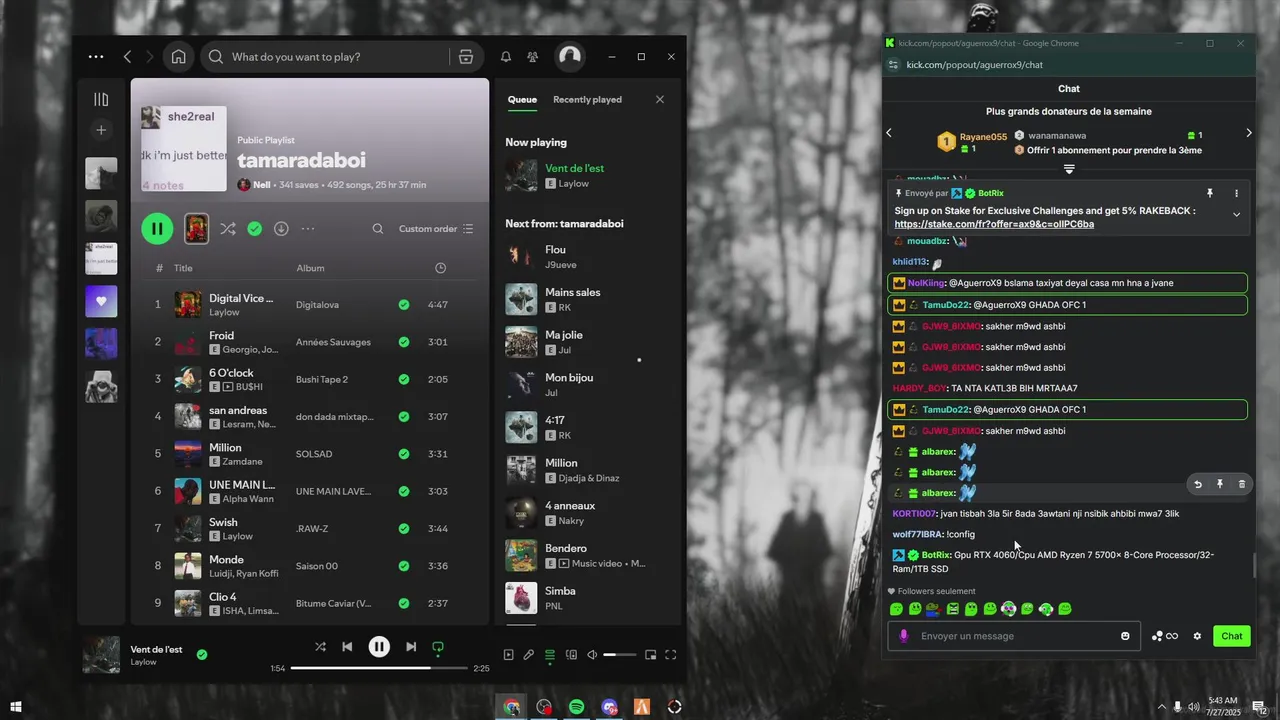Select the Monde track row
Viewport: 1280px width, 720px height.
point(310,566)
